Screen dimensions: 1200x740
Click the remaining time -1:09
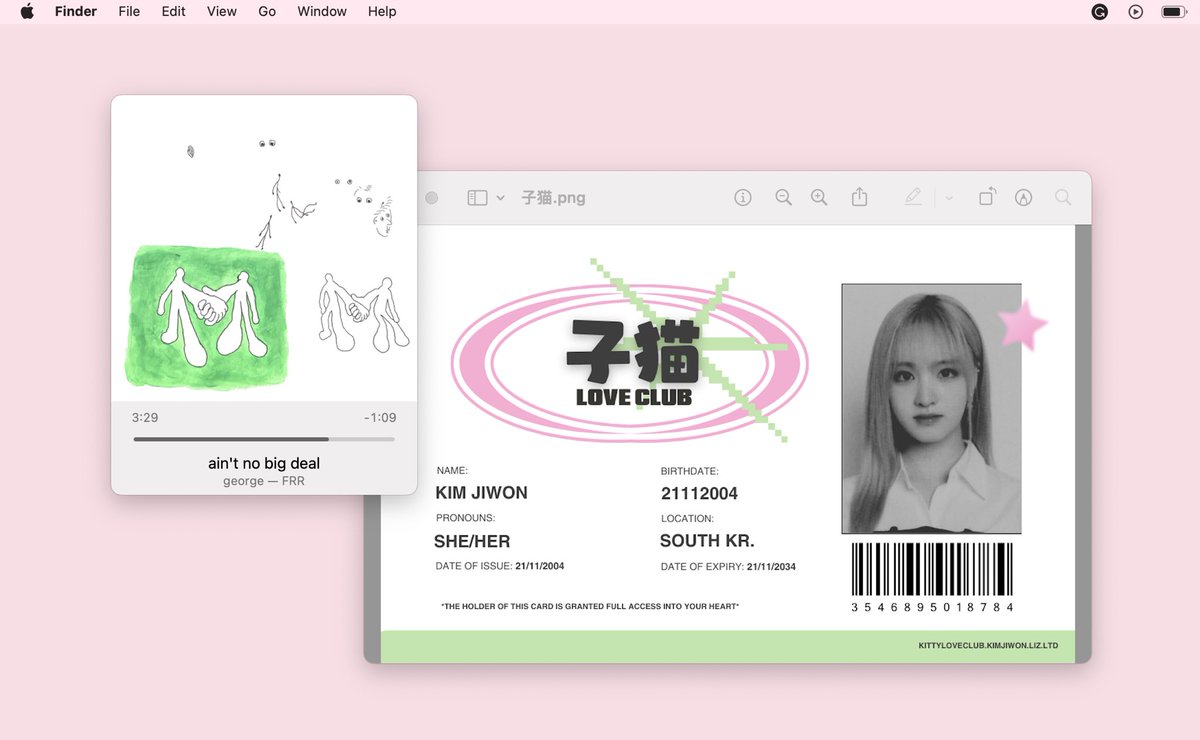coord(380,417)
